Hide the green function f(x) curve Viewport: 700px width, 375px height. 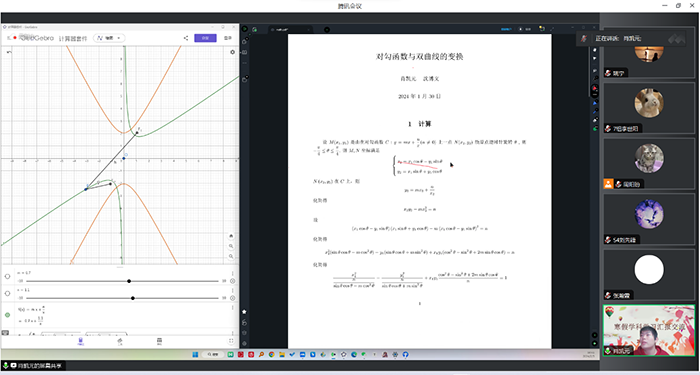7,315
